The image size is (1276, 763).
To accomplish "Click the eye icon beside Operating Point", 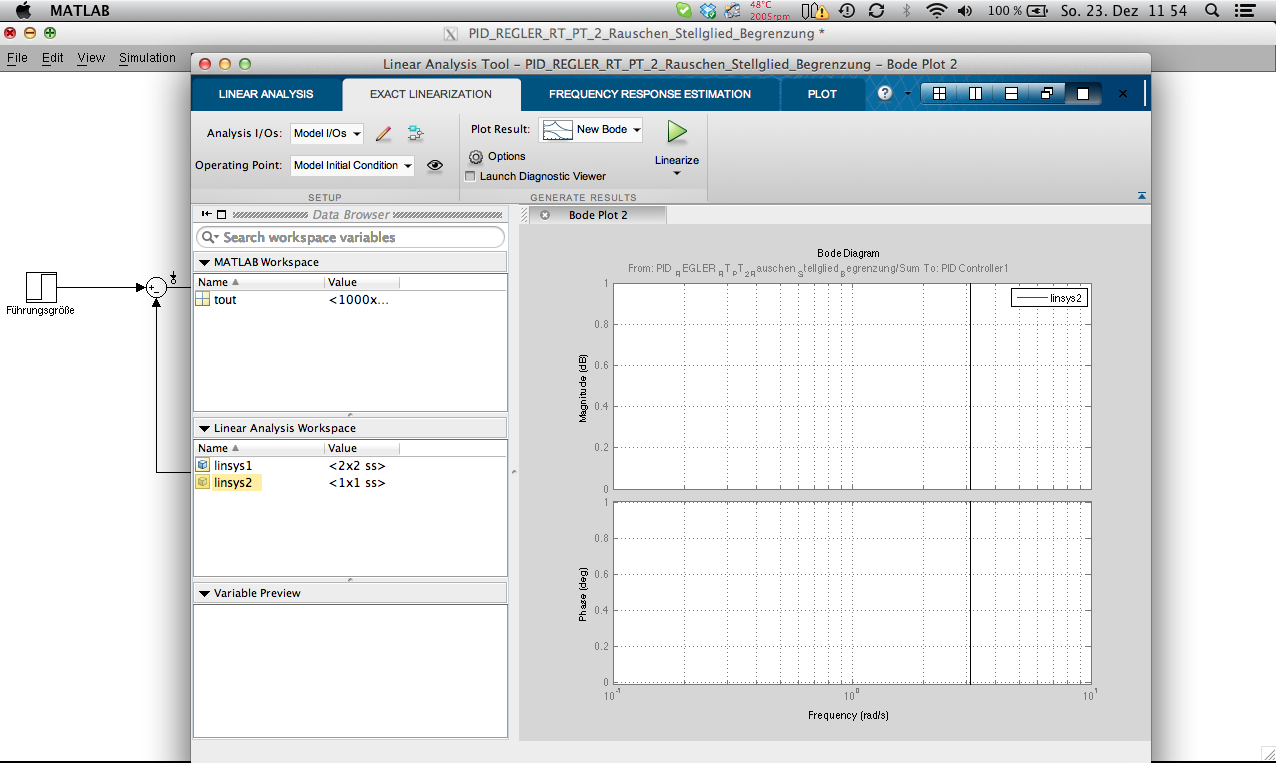I will click(435, 166).
